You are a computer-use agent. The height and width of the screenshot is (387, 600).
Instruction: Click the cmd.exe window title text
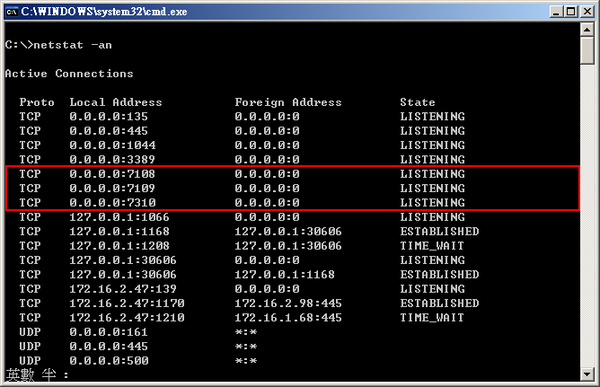tap(104, 11)
